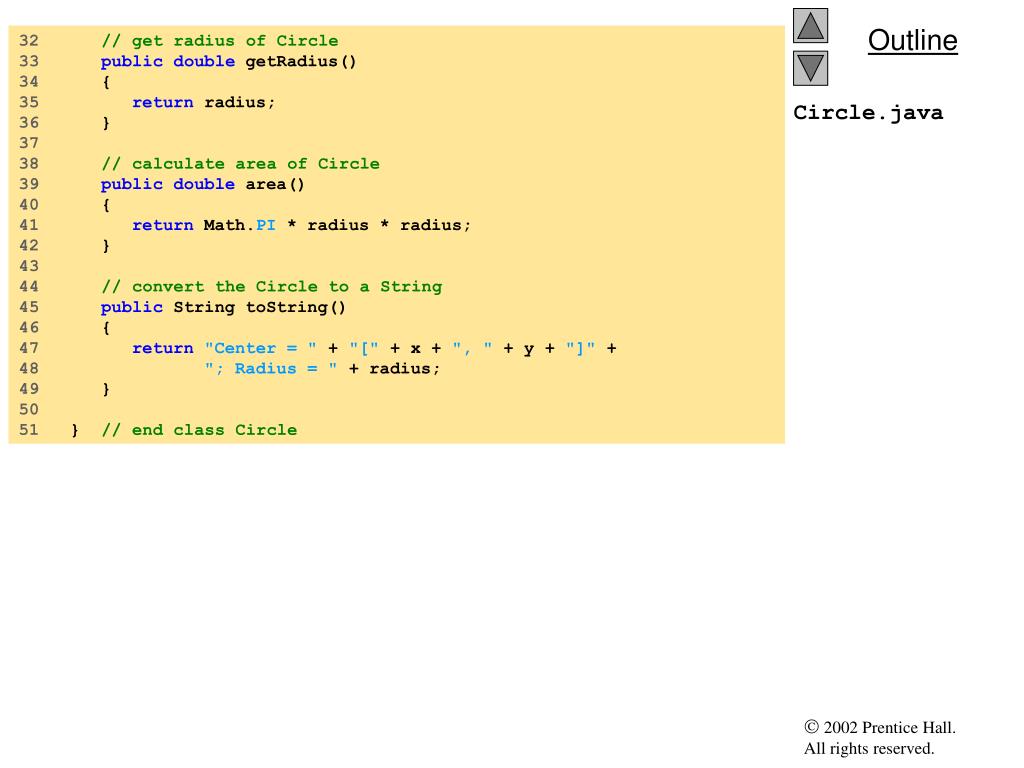Viewport: 1024px width, 768px height.
Task: Click comment '// convert the Circle to a String'
Action: [272, 287]
